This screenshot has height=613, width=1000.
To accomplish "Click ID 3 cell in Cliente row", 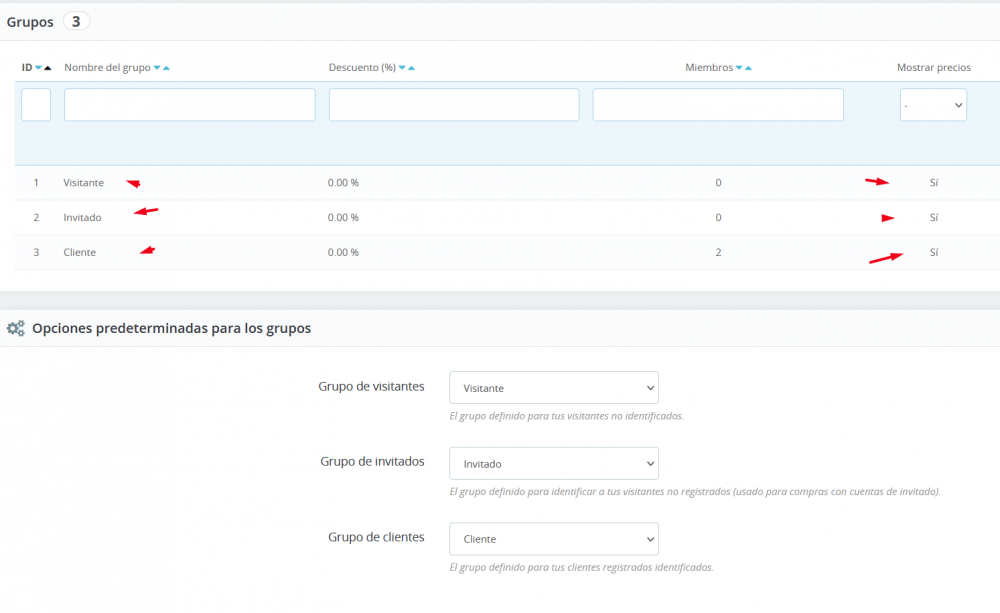I will (36, 253).
